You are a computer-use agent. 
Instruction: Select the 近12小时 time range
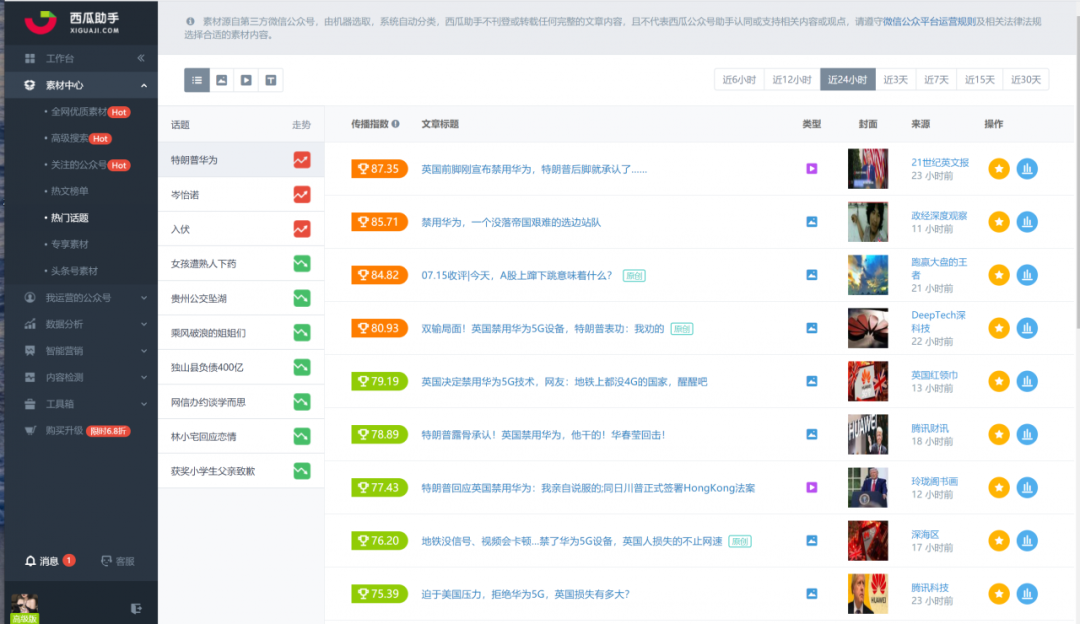(x=792, y=80)
